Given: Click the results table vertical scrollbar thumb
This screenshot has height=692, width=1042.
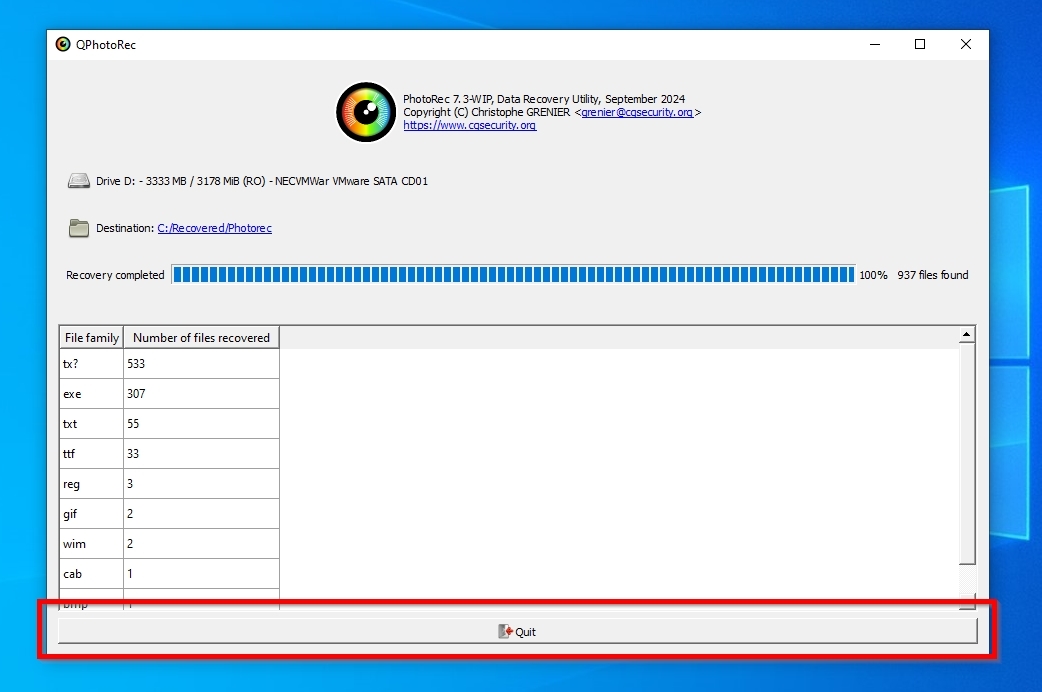Looking at the screenshot, I should (967, 454).
